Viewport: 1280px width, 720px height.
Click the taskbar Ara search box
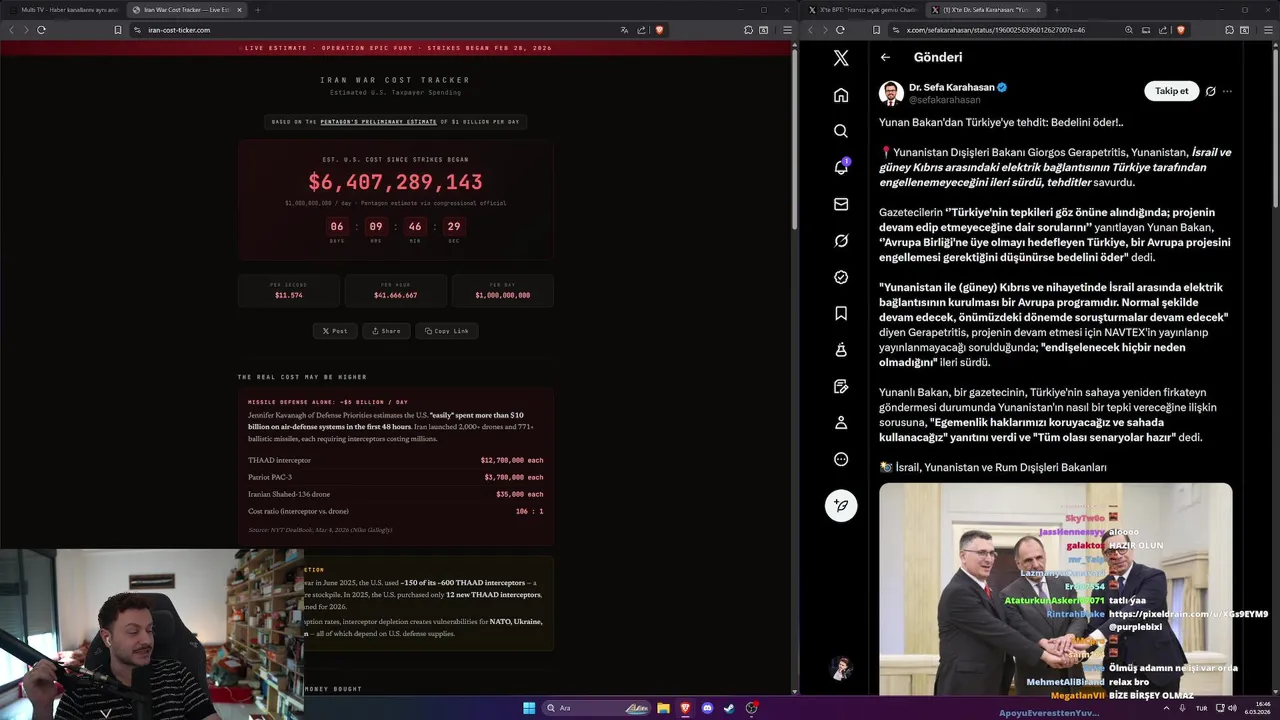click(x=597, y=708)
